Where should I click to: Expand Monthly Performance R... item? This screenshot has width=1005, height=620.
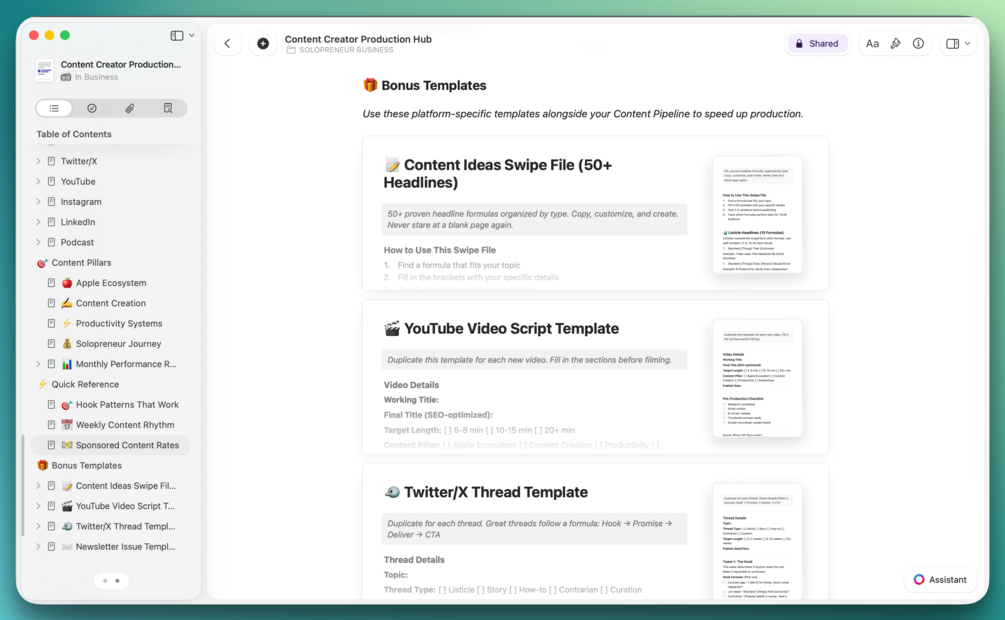38,364
